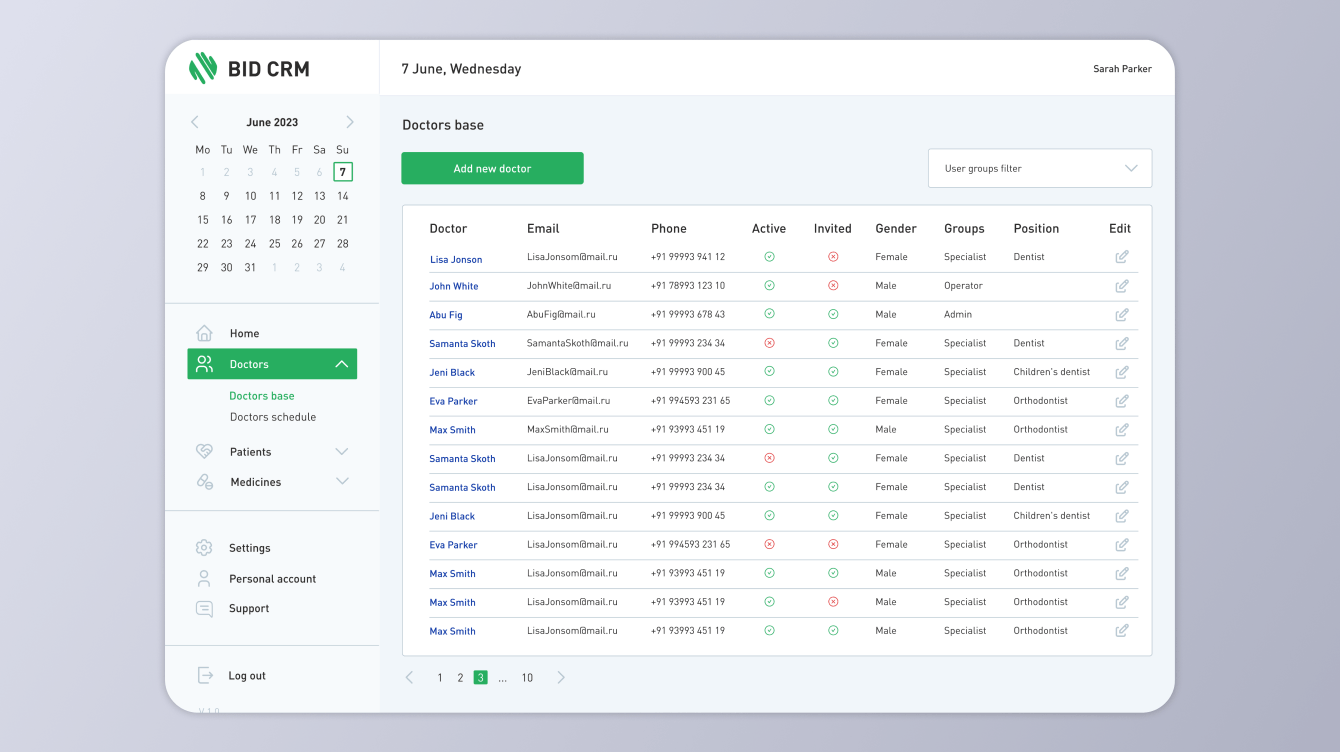This screenshot has height=752, width=1340.
Task: Toggle Active status for Lisa Jonson
Action: pyautogui.click(x=769, y=257)
